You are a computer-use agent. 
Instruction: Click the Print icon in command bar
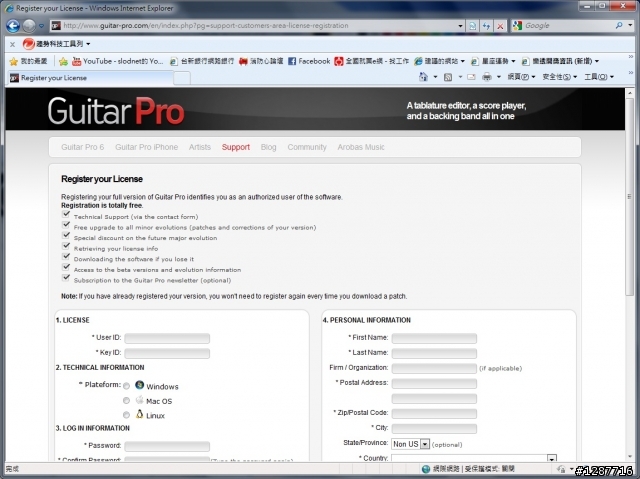pyautogui.click(x=487, y=77)
